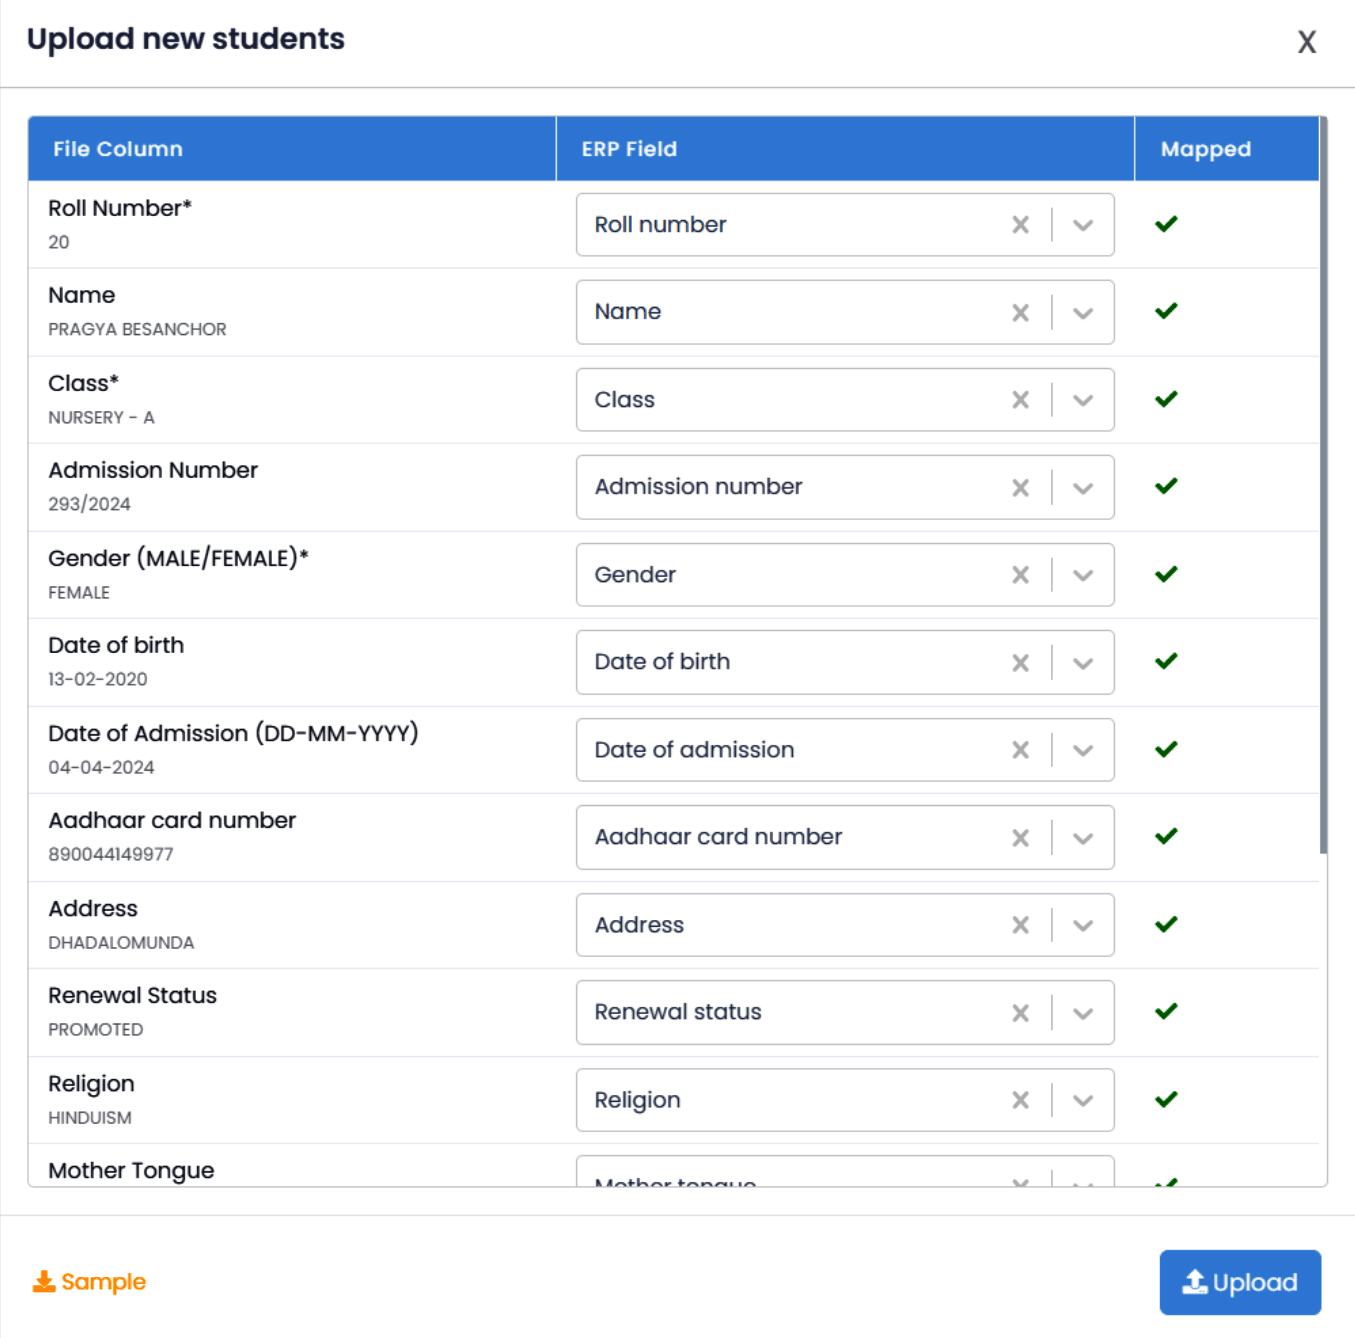Click the Date of admission mapped checkmark
This screenshot has width=1355, height=1338.
1166,749
